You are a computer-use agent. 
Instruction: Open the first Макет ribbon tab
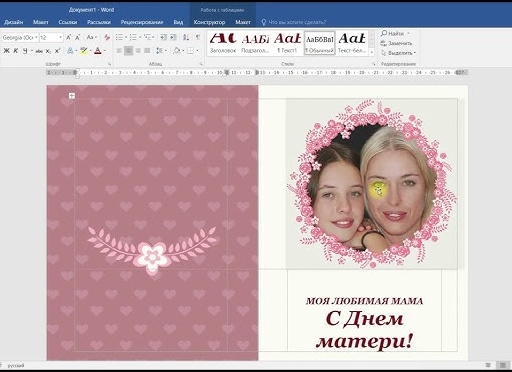(x=41, y=22)
